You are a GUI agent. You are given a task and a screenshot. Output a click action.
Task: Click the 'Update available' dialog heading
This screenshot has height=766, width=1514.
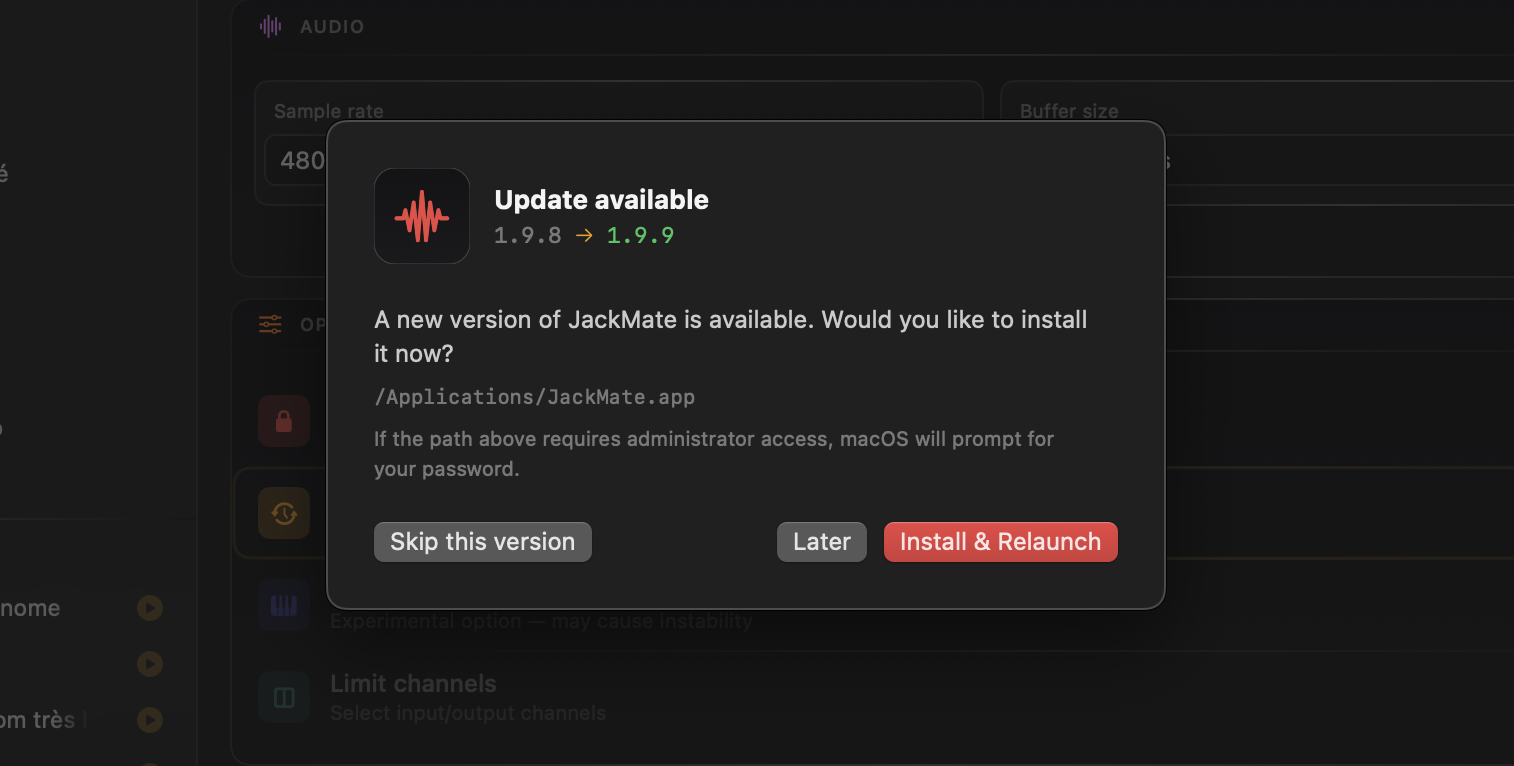[x=602, y=200]
